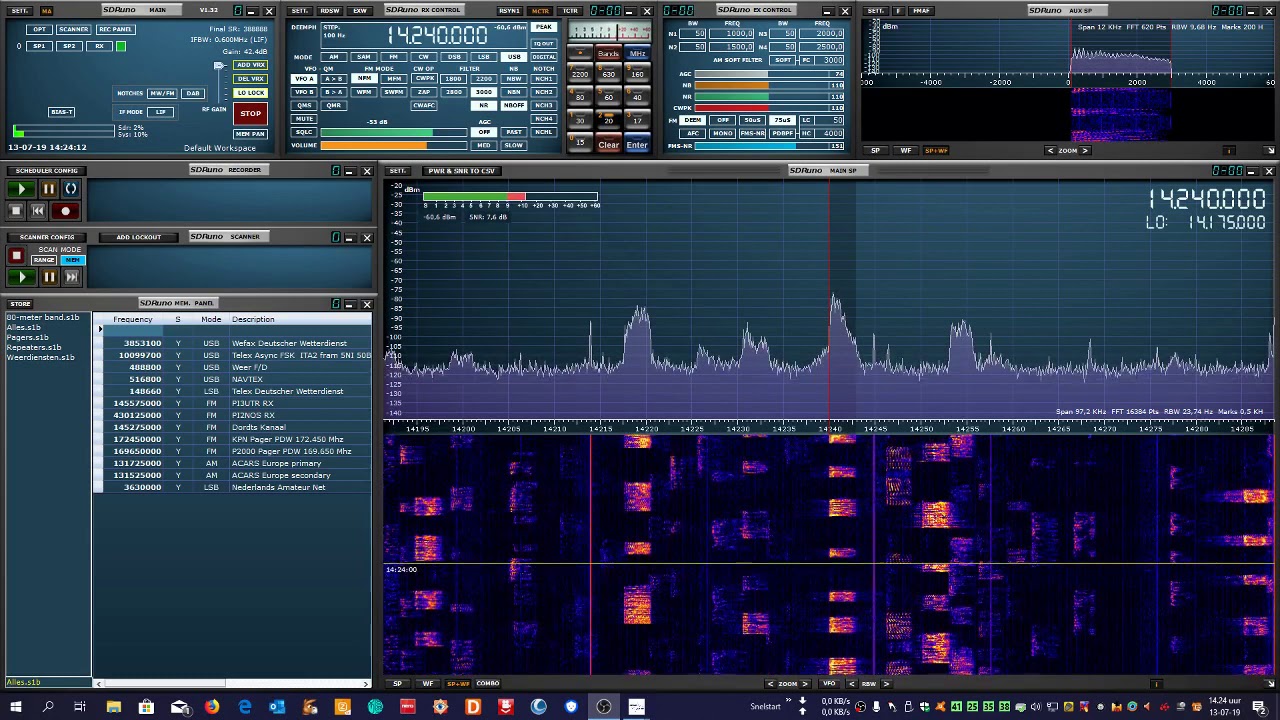Zoom in Main SP spectrum
1280x720 pixels.
pyautogui.click(x=805, y=684)
